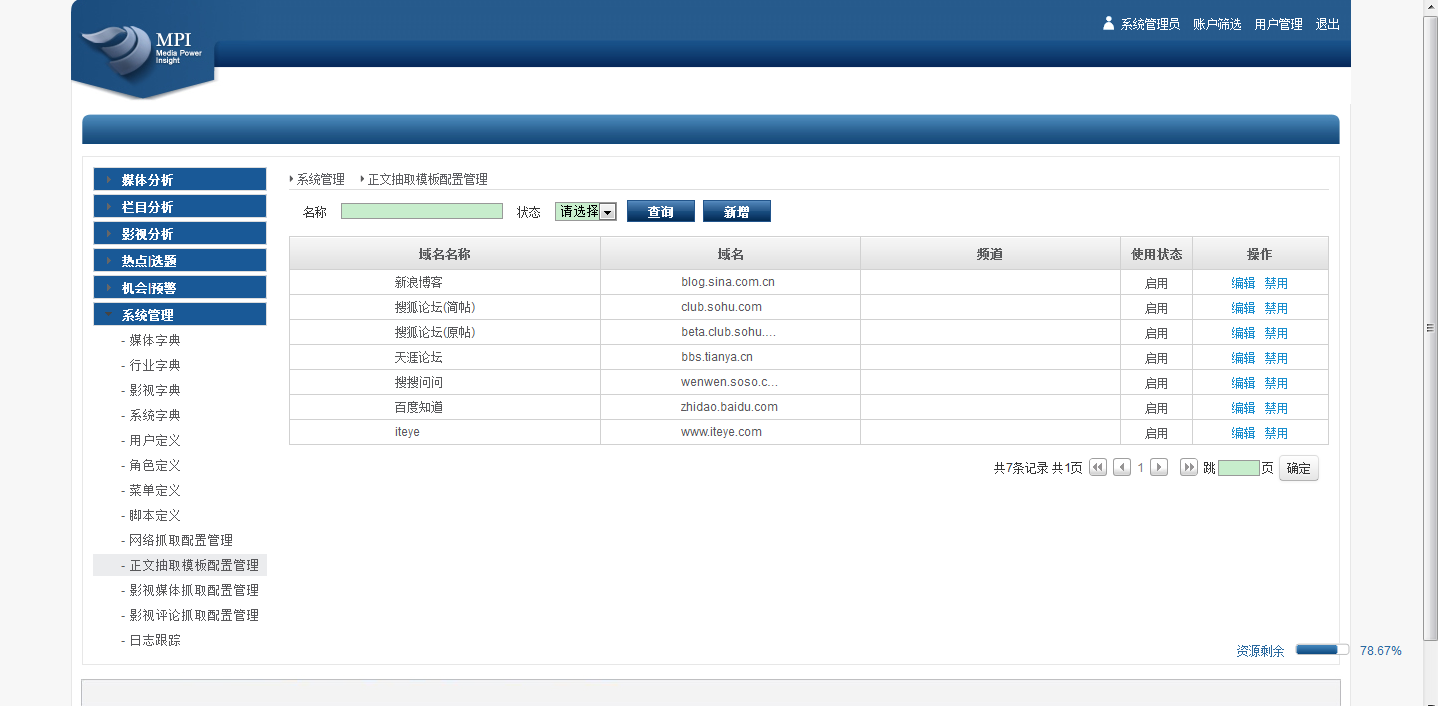Click the 名称 name input field
The image size is (1438, 706).
(x=421, y=211)
